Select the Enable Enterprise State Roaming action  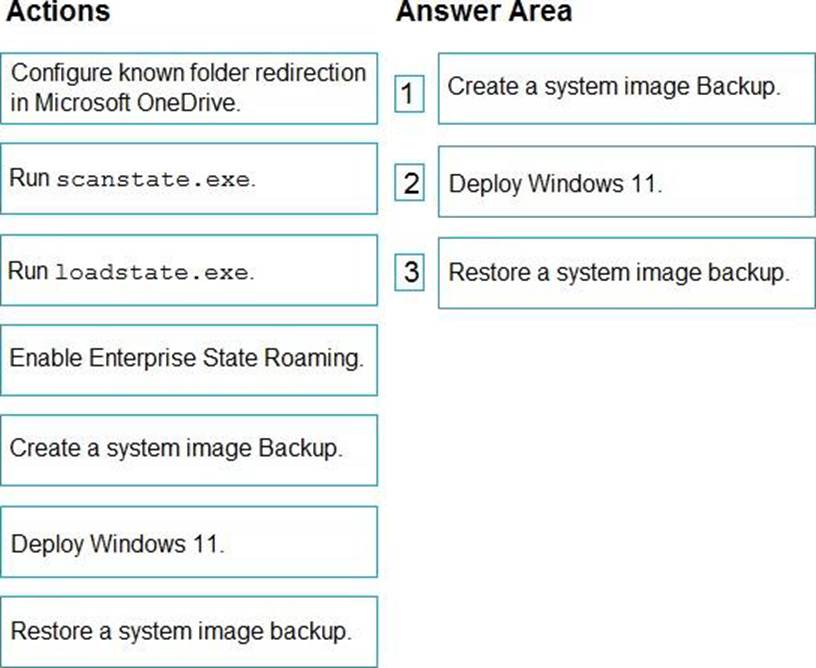189,359
